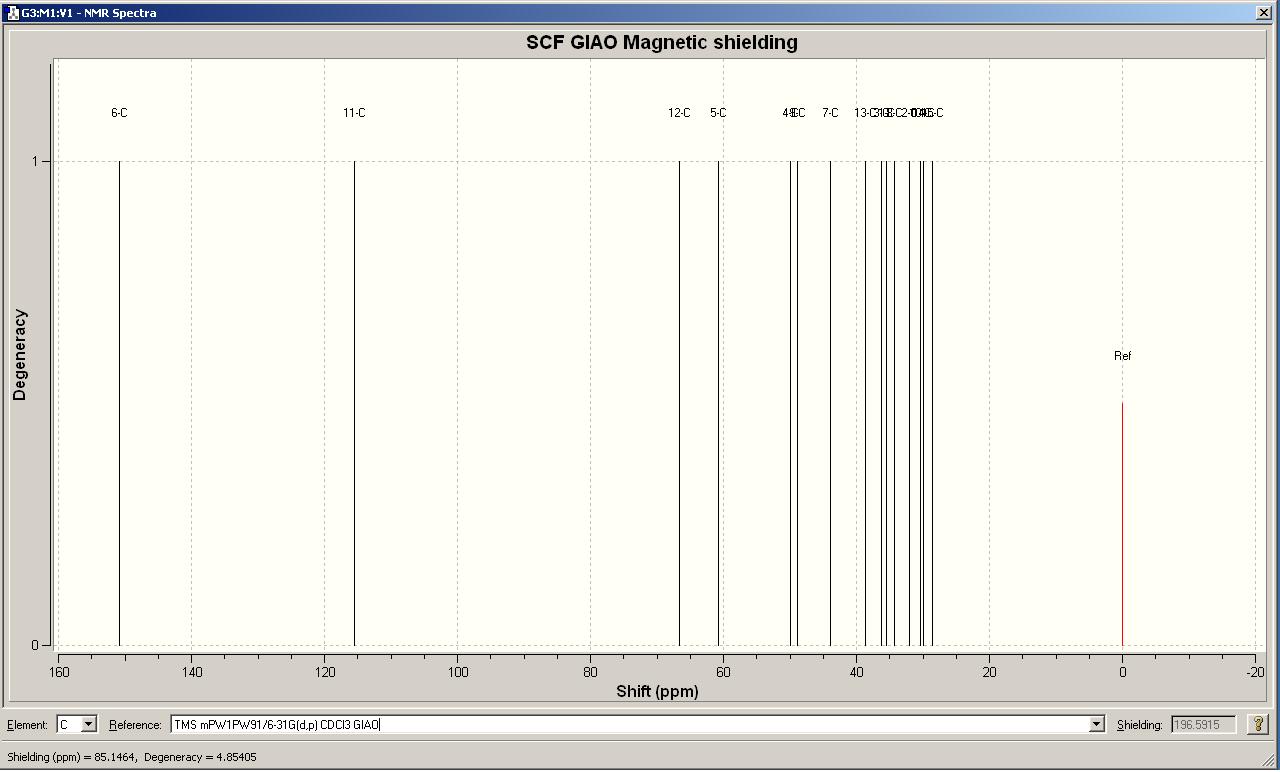Click the 20 tick on shift axis
This screenshot has height=772, width=1280.
(989, 672)
